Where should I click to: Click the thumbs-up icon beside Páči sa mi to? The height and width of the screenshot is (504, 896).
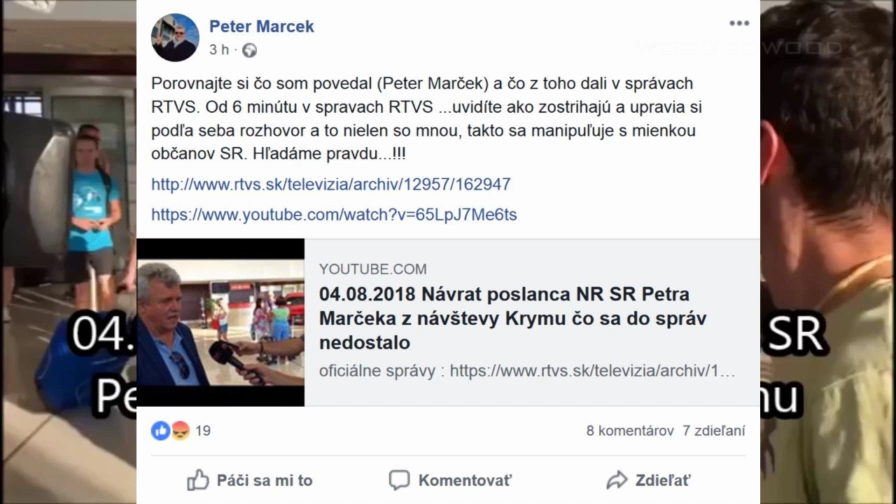198,480
